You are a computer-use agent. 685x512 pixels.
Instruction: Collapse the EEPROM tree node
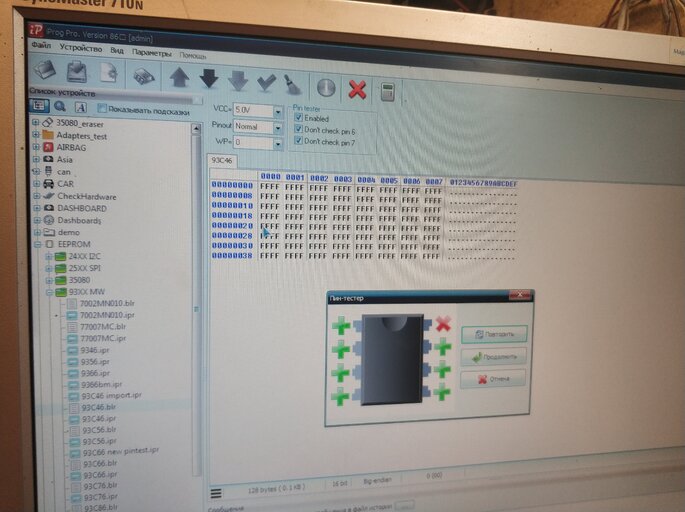pos(38,244)
